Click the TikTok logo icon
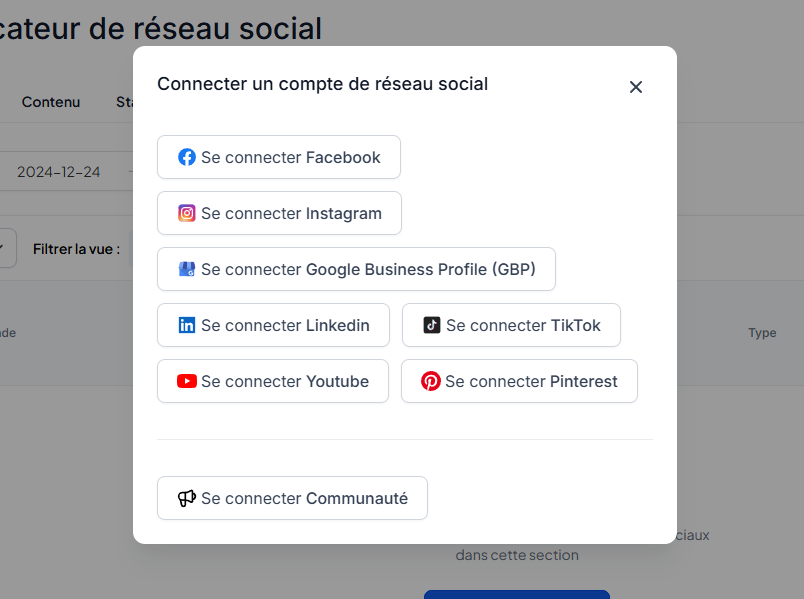This screenshot has width=804, height=599. click(432, 325)
